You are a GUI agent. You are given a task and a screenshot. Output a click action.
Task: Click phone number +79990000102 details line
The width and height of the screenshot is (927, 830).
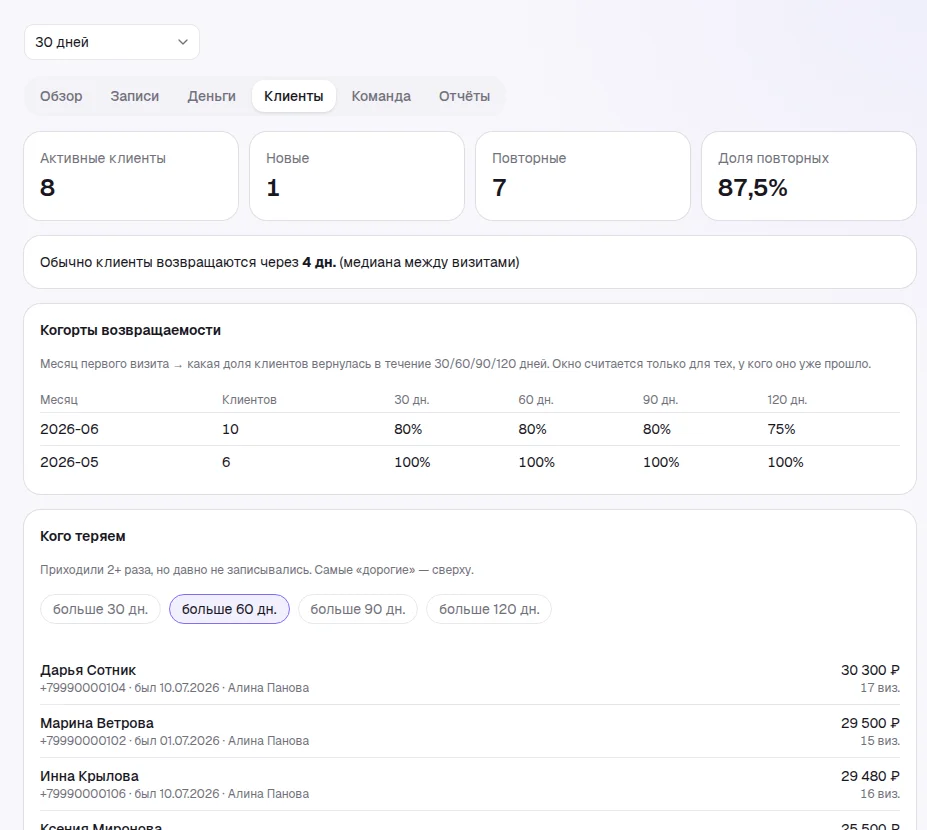(x=174, y=741)
